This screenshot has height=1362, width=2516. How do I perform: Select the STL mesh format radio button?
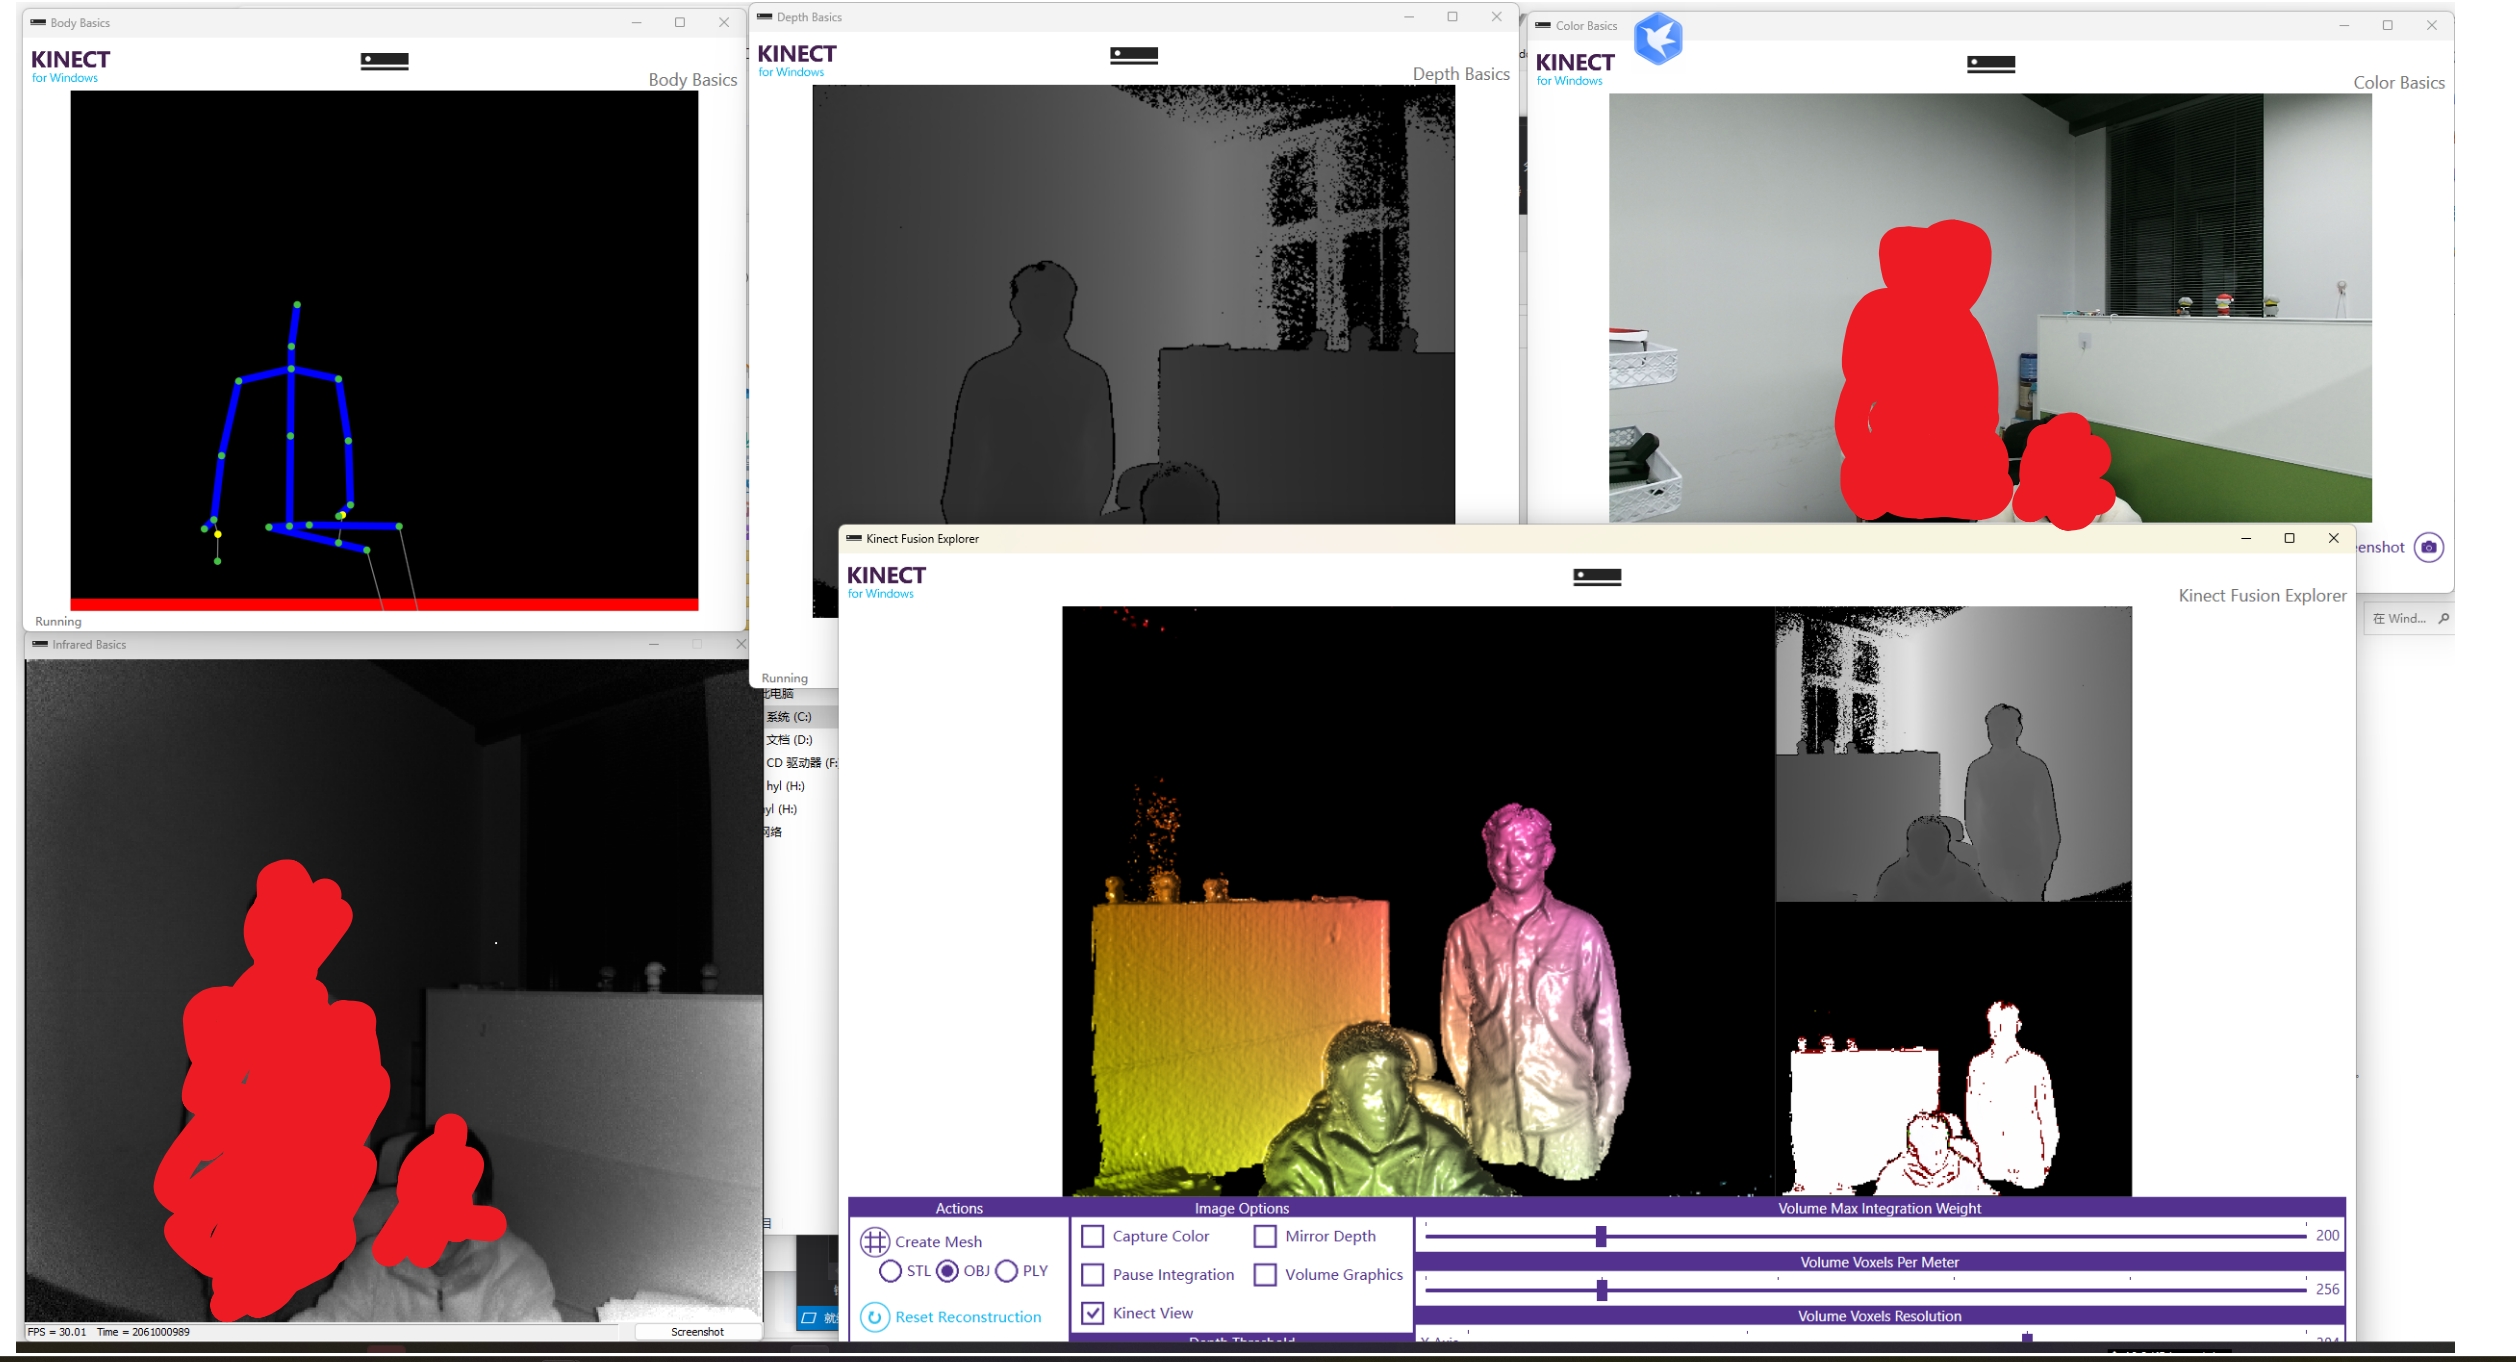[890, 1271]
